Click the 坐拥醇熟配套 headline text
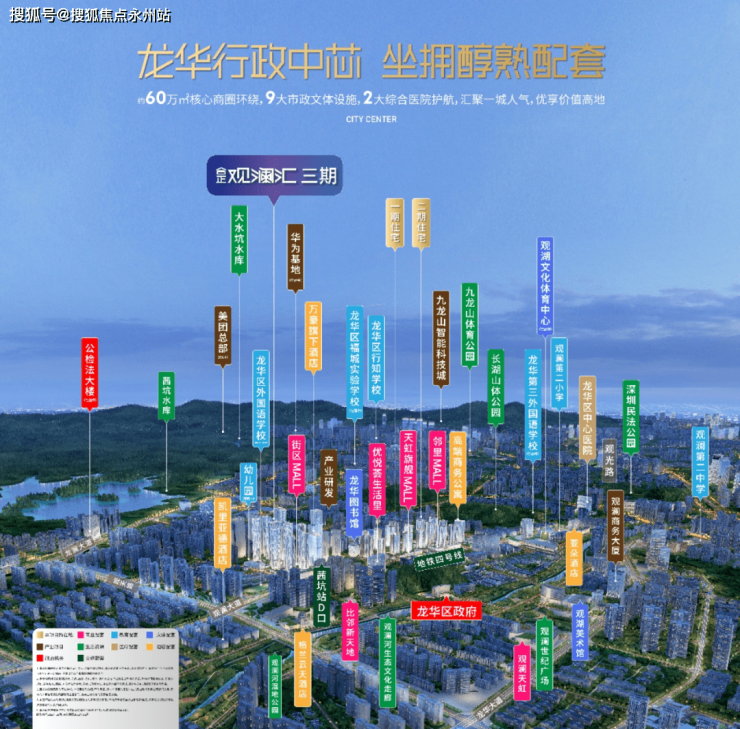 pyautogui.click(x=494, y=61)
